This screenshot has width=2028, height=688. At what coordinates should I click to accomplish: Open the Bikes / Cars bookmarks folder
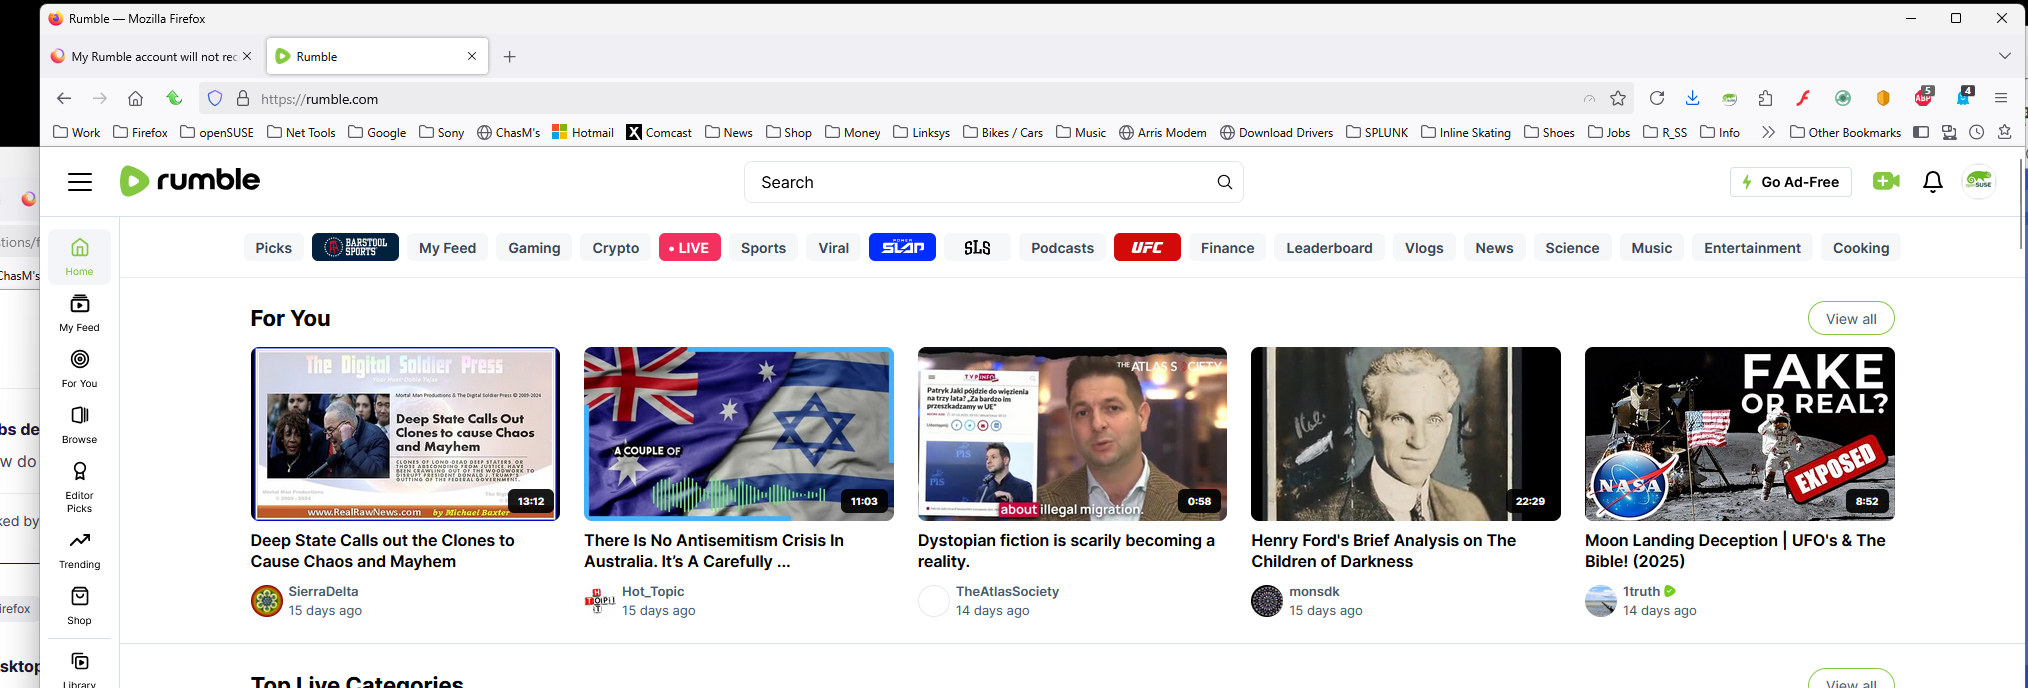1003,132
